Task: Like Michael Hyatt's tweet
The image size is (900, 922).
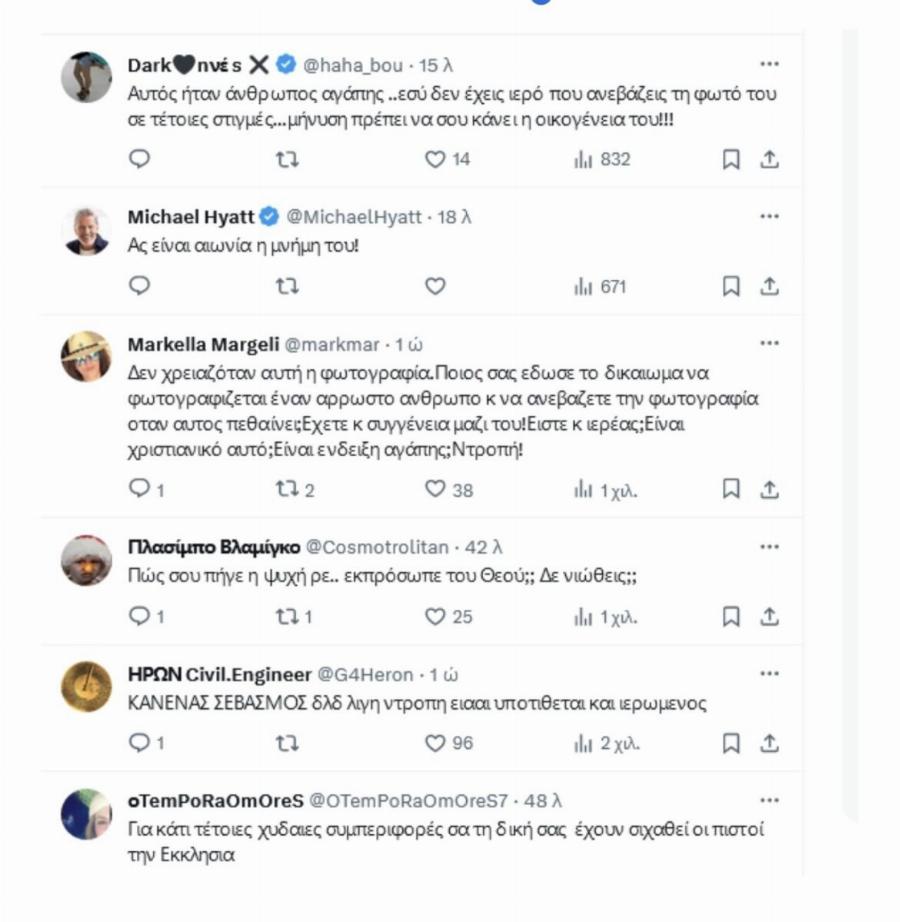Action: pos(435,287)
